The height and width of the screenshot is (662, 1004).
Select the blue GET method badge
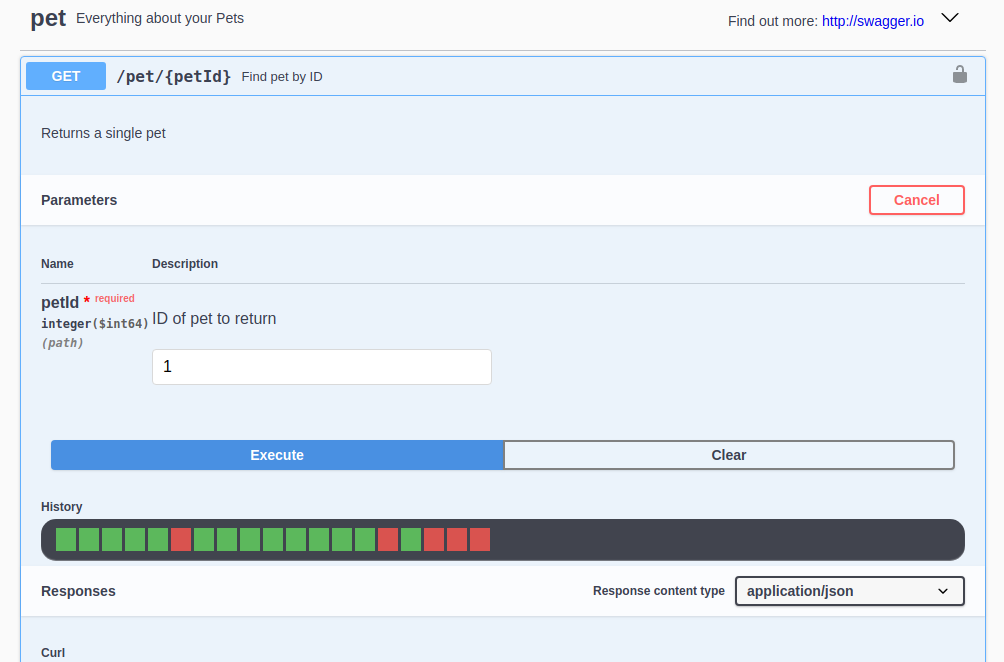[x=65, y=75]
